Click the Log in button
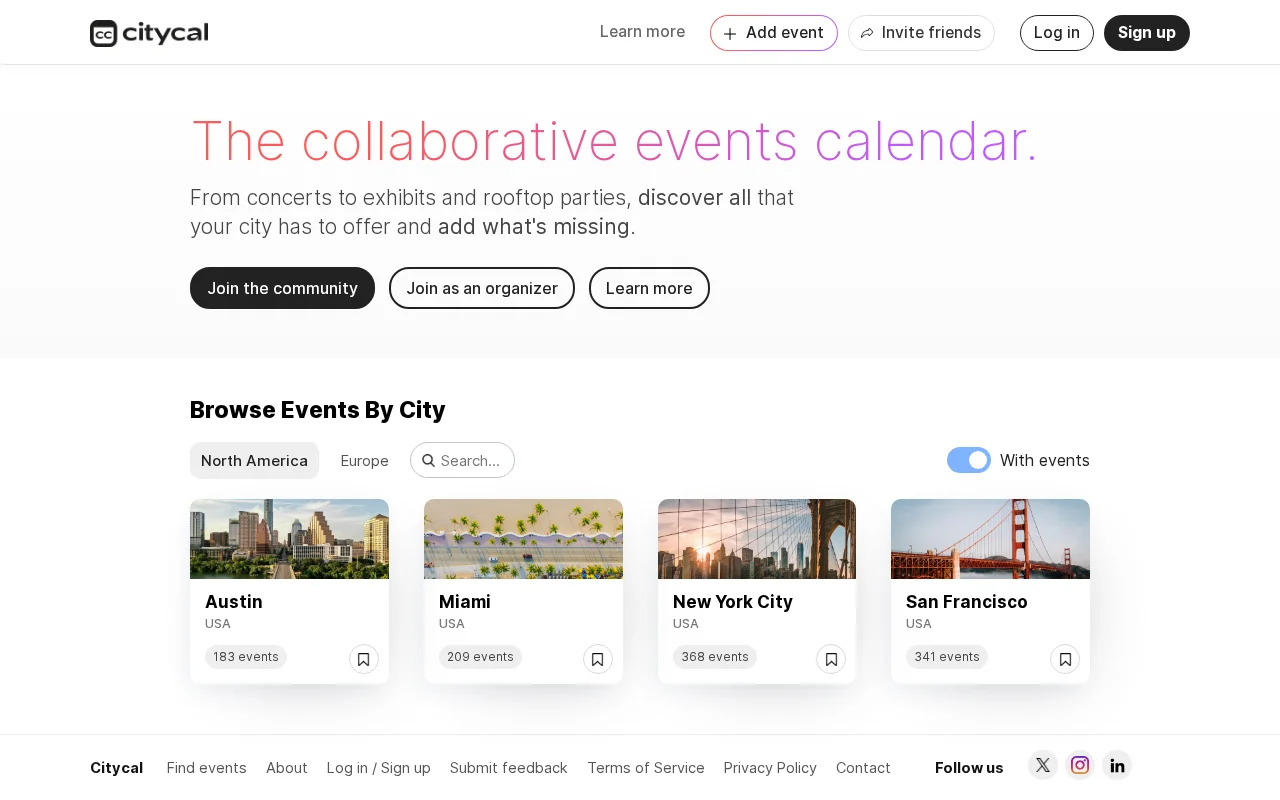The height and width of the screenshot is (800, 1280). (1057, 33)
